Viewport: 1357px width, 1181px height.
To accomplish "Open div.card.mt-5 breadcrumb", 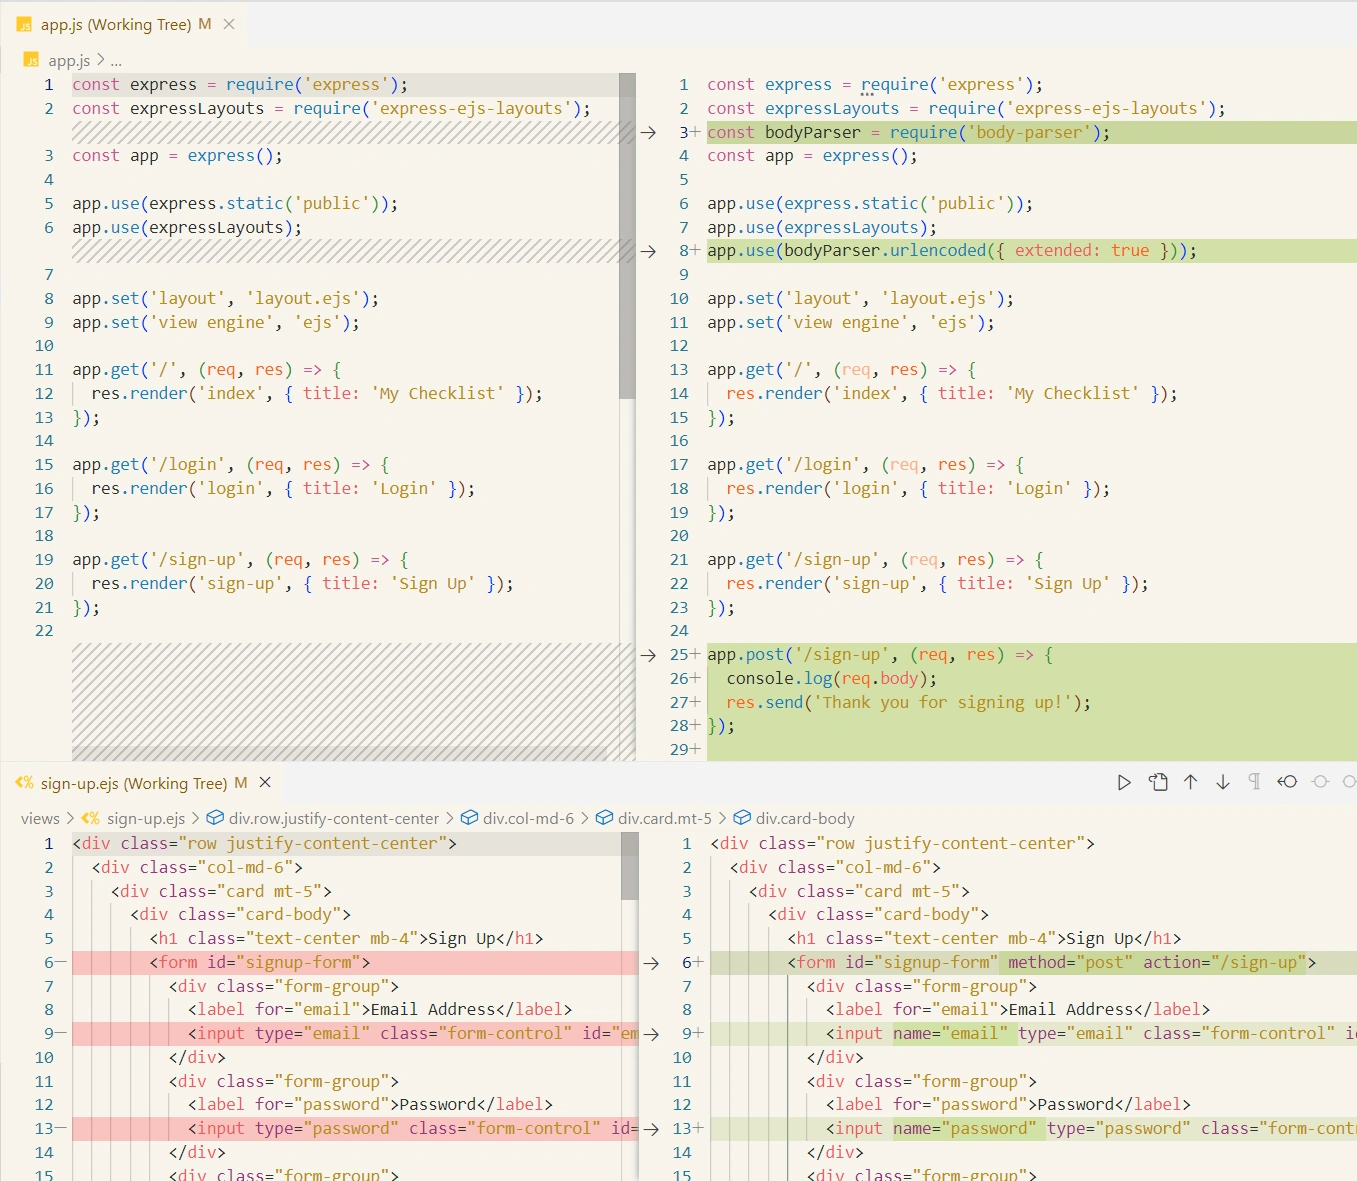I will point(665,818).
